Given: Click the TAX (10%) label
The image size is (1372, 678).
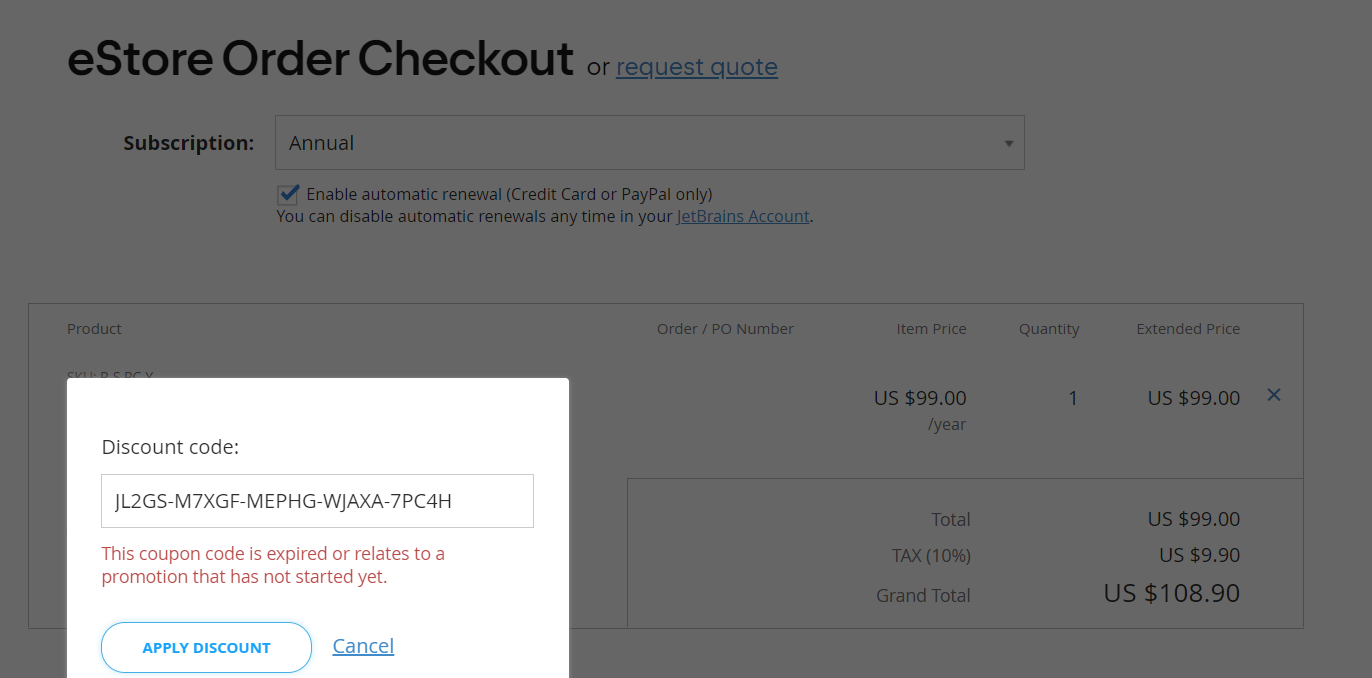Looking at the screenshot, I should [x=931, y=555].
